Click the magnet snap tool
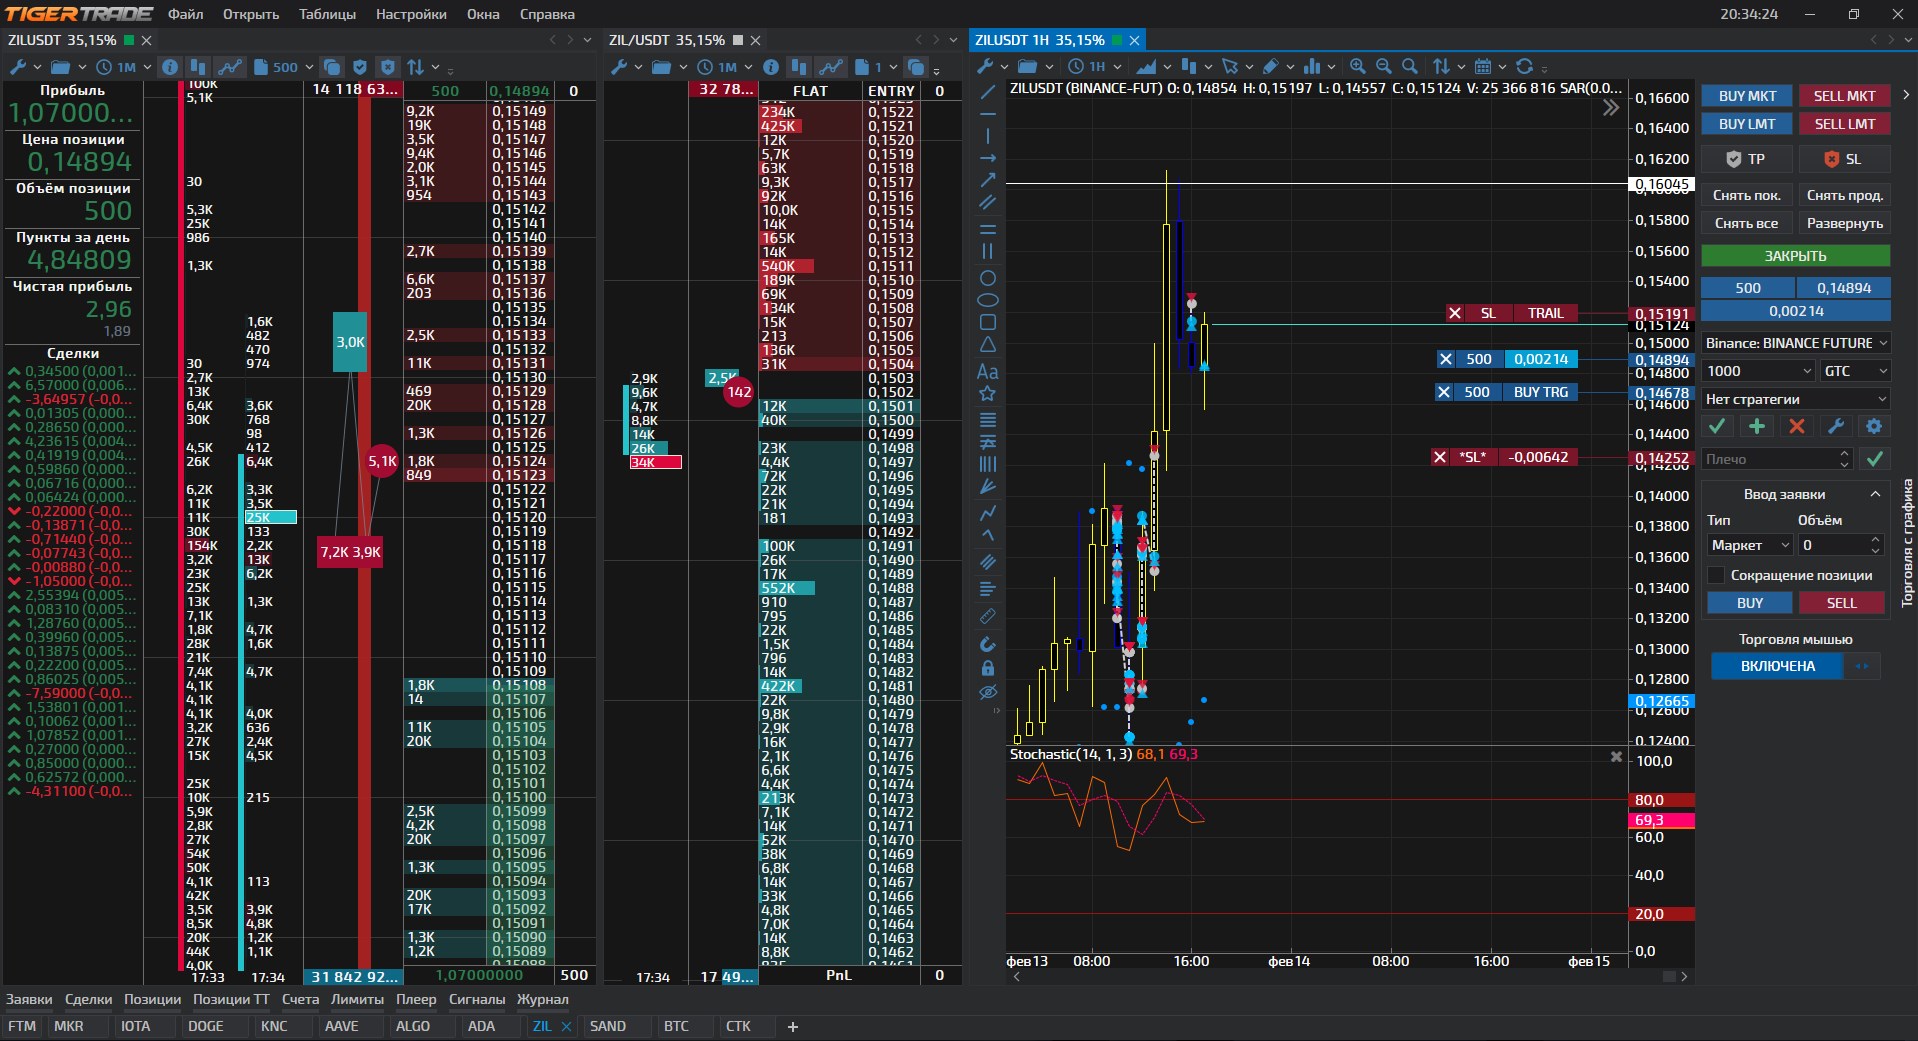Screen dimensions: 1918x1041 point(987,644)
